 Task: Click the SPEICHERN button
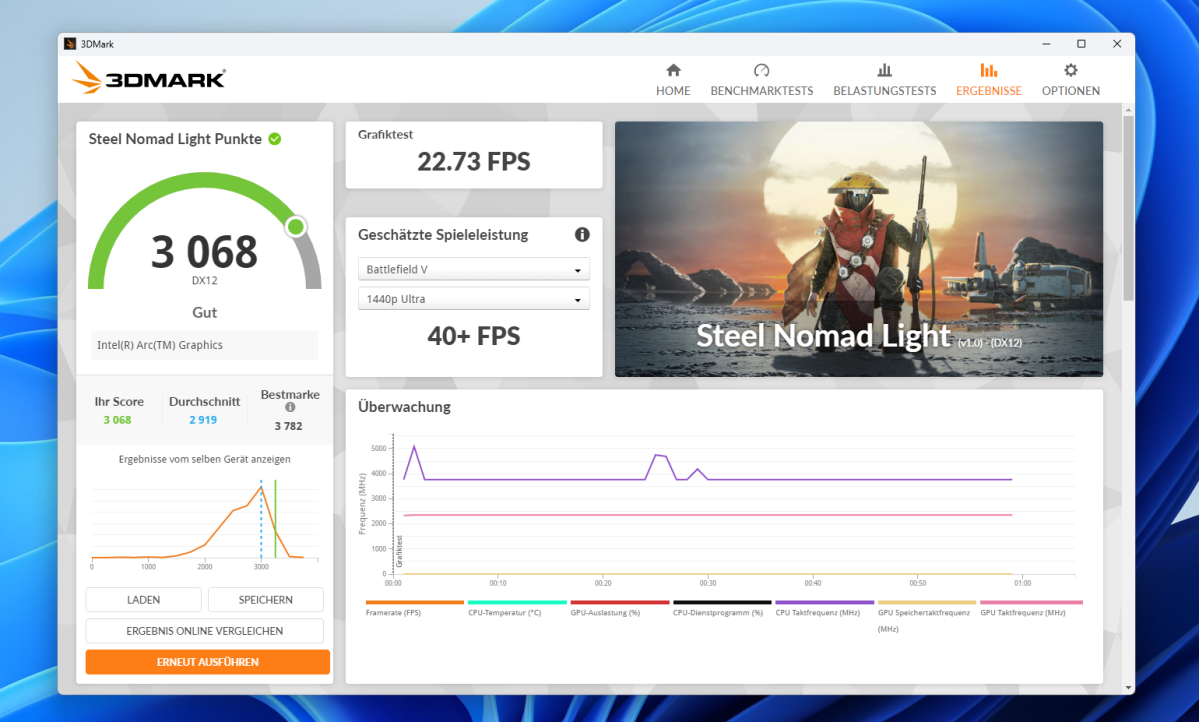click(265, 600)
